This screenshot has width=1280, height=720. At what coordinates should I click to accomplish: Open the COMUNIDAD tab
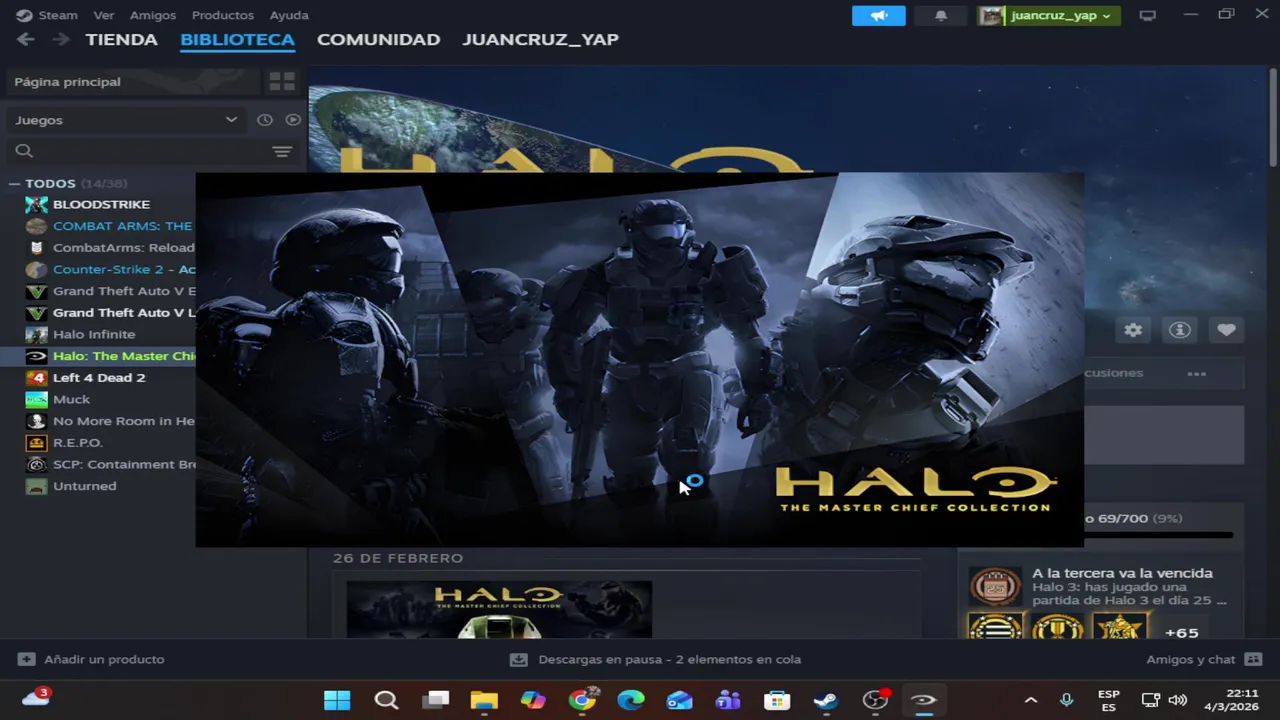(x=379, y=39)
